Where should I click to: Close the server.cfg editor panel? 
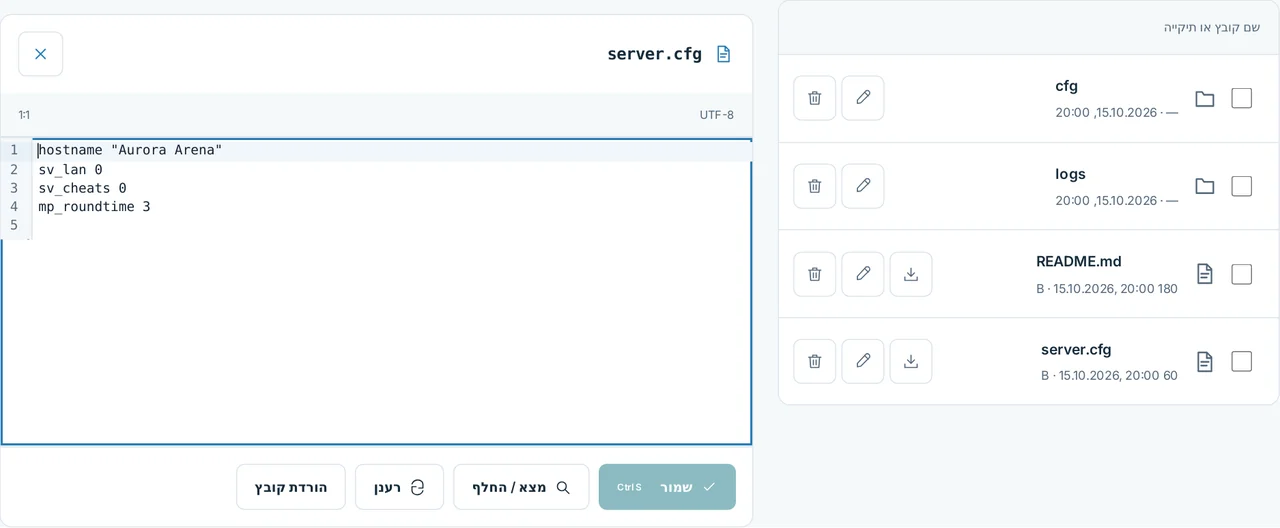pos(40,54)
